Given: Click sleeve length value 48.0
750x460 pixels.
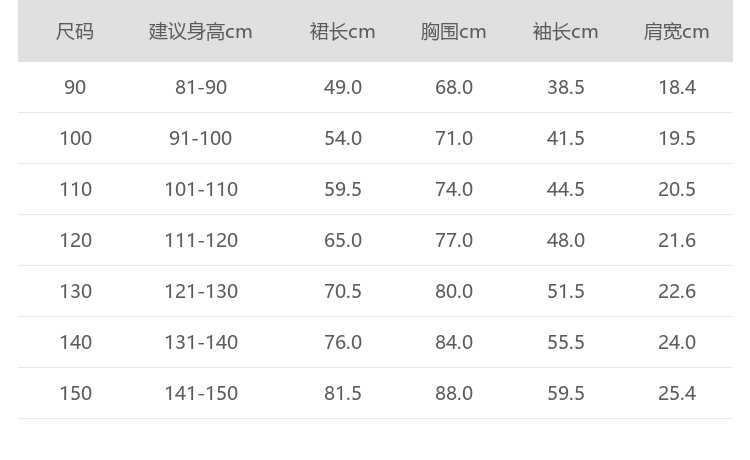Looking at the screenshot, I should coord(566,240).
